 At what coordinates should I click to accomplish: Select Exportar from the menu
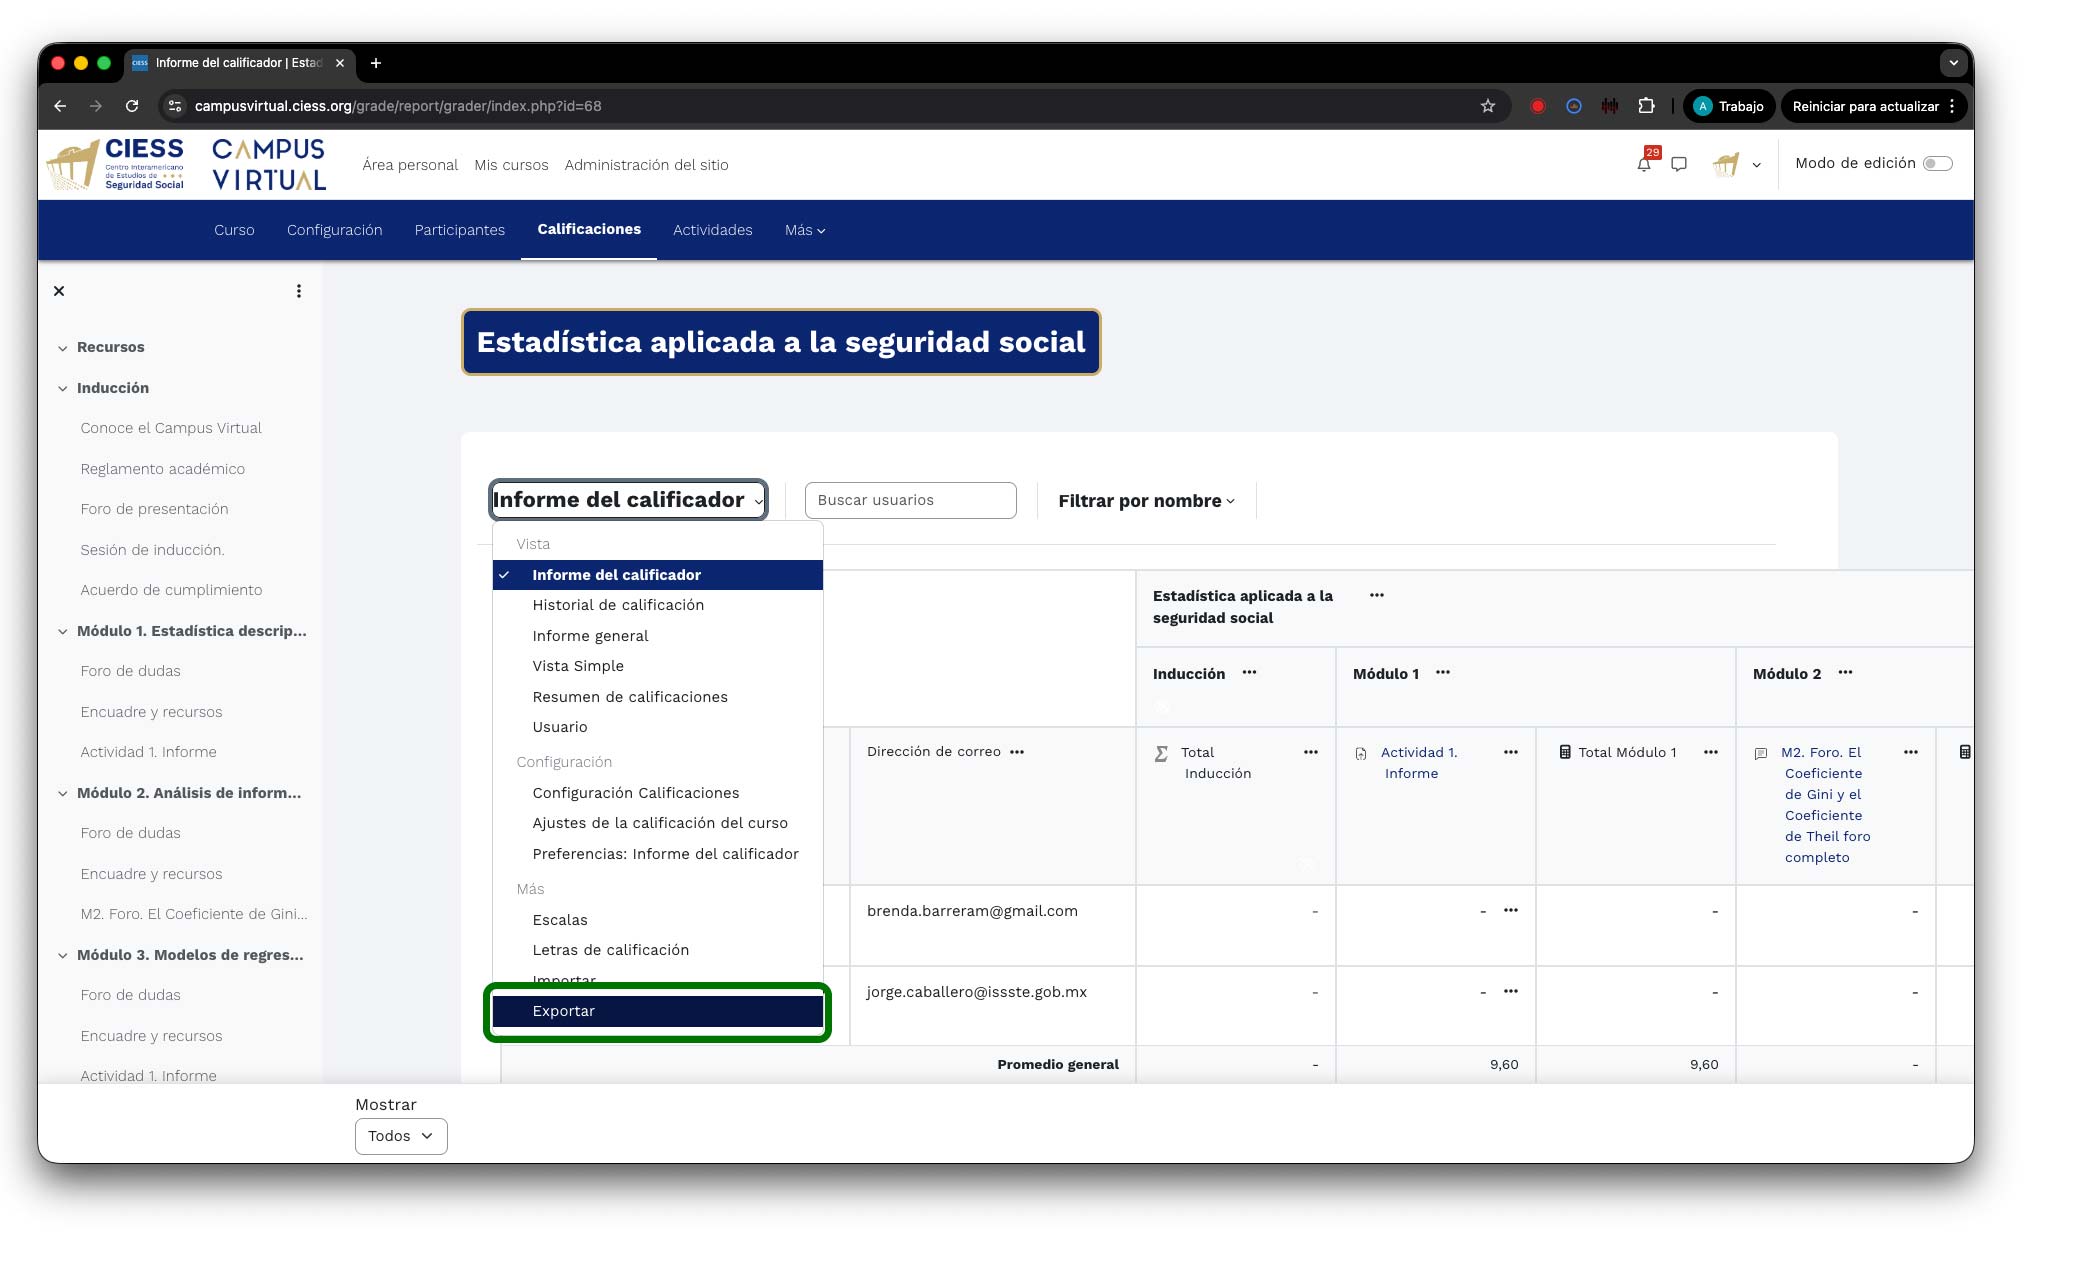coord(563,1011)
